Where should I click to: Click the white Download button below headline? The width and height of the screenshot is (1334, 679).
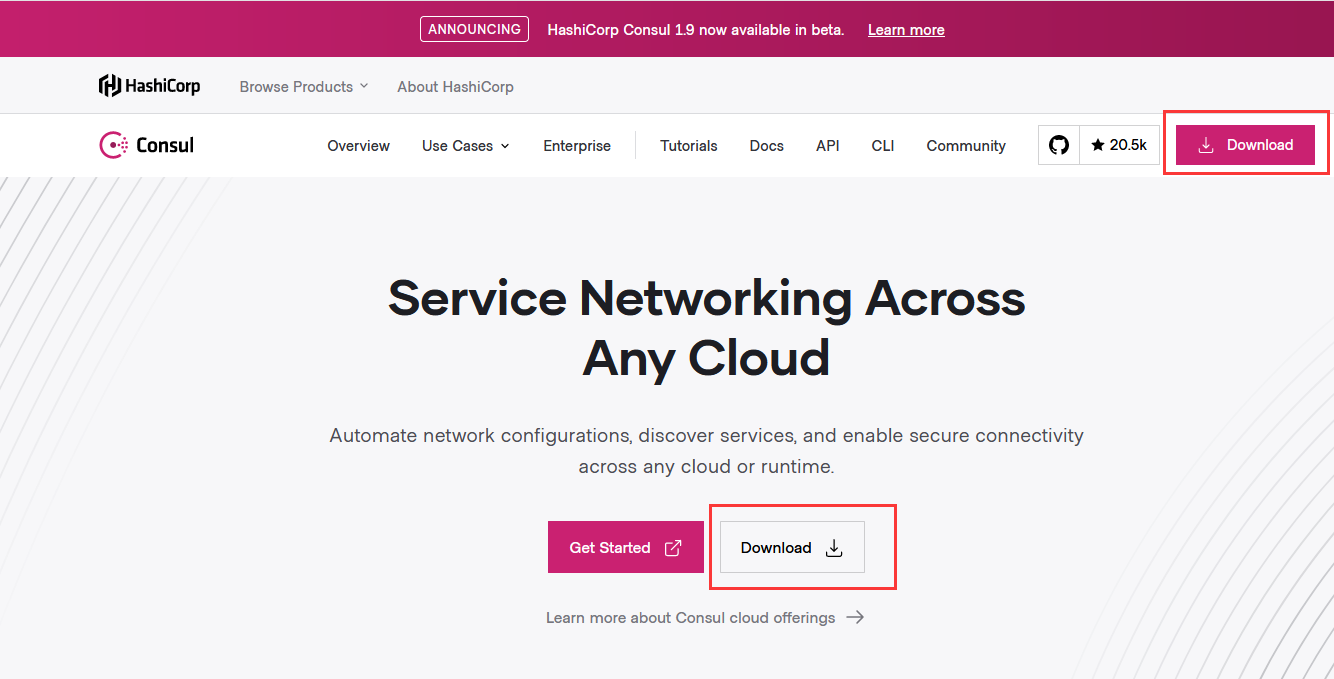pyautogui.click(x=792, y=547)
